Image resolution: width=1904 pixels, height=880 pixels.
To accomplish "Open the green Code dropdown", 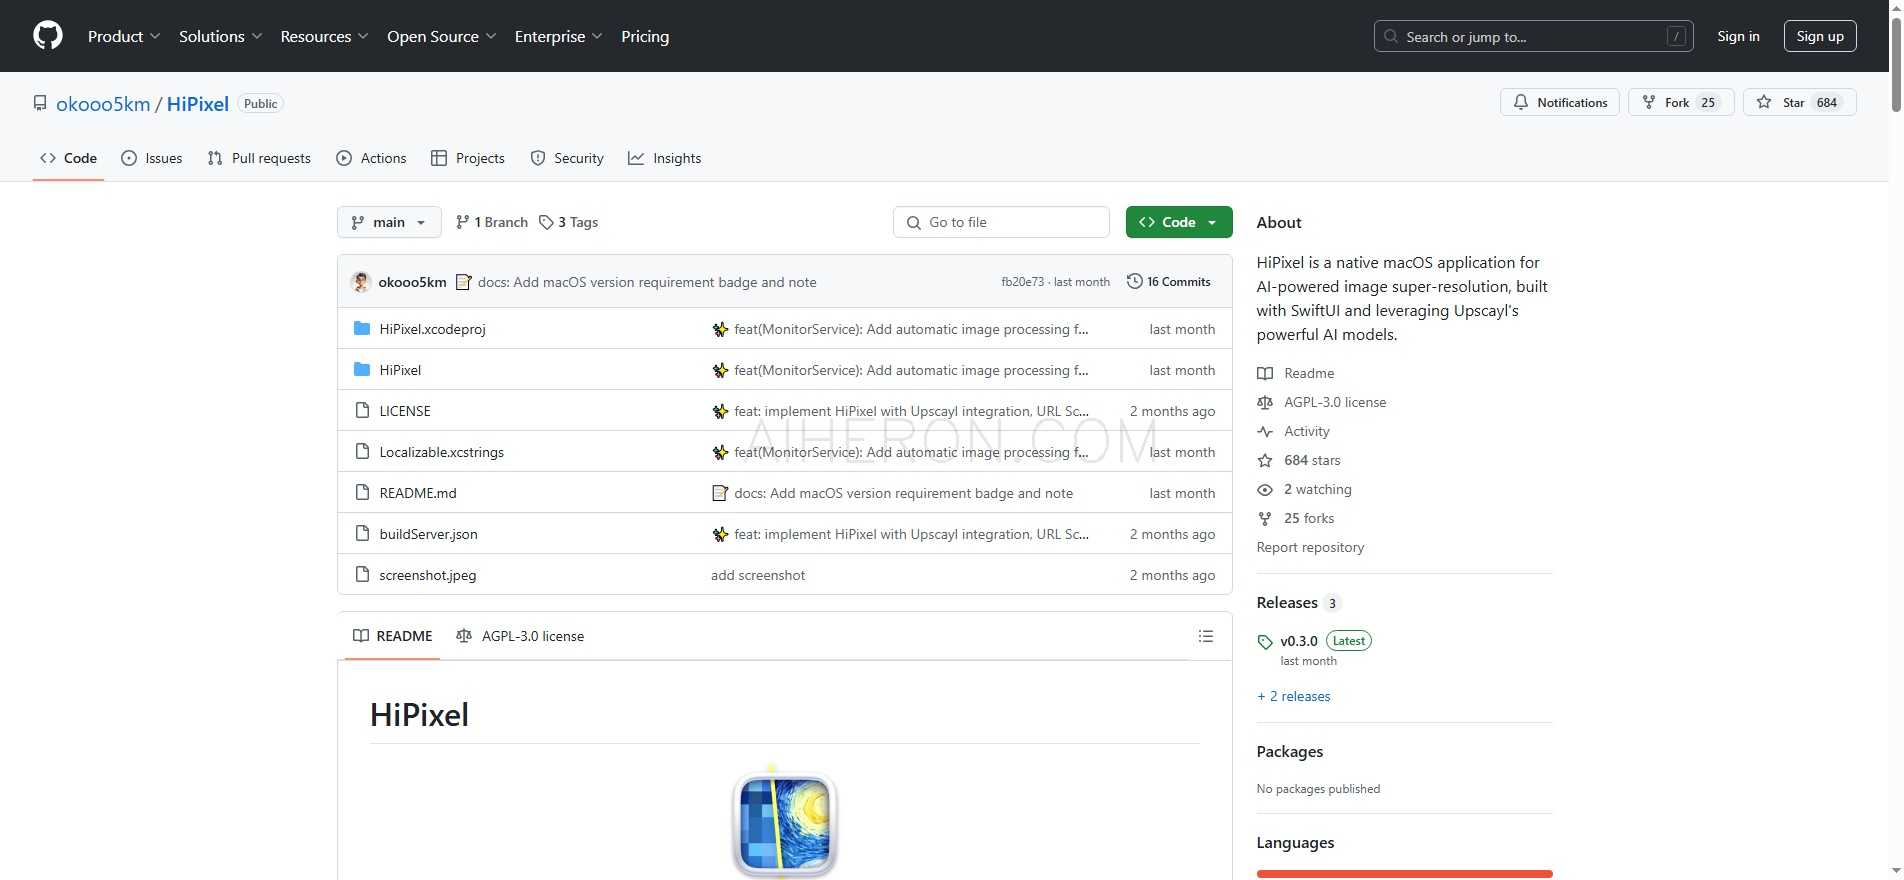I will point(1179,222).
